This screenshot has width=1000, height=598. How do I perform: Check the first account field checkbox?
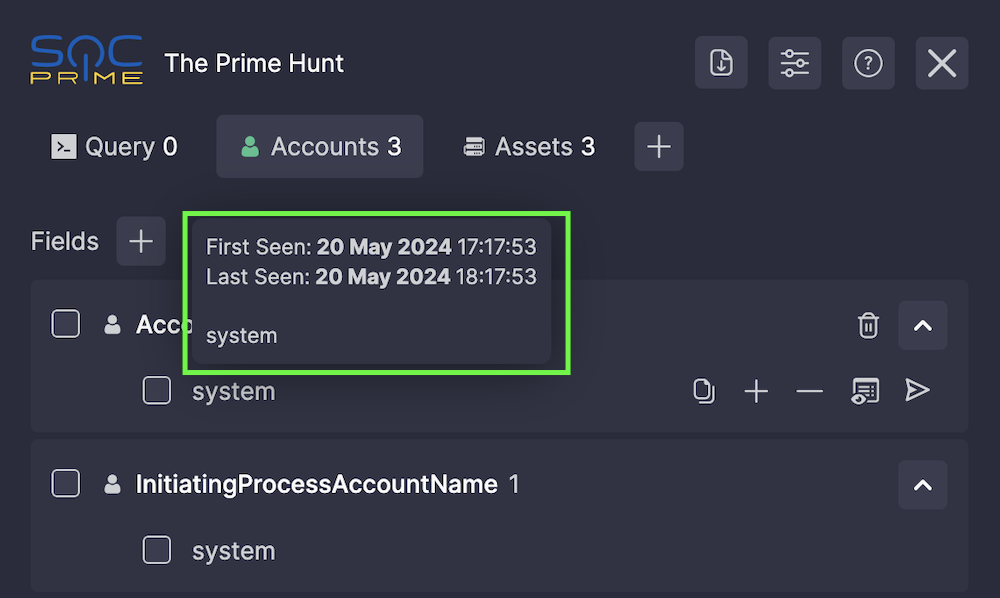66,324
